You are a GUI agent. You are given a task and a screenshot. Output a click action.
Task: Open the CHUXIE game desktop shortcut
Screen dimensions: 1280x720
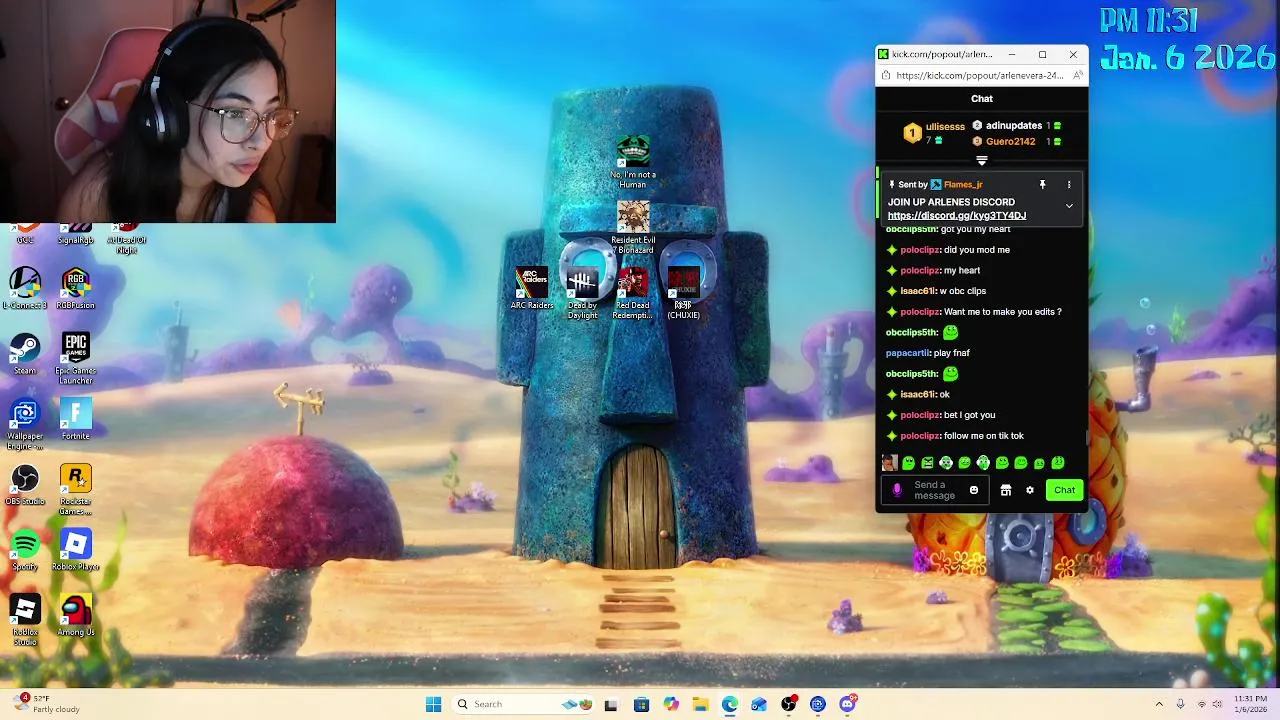[x=683, y=293]
